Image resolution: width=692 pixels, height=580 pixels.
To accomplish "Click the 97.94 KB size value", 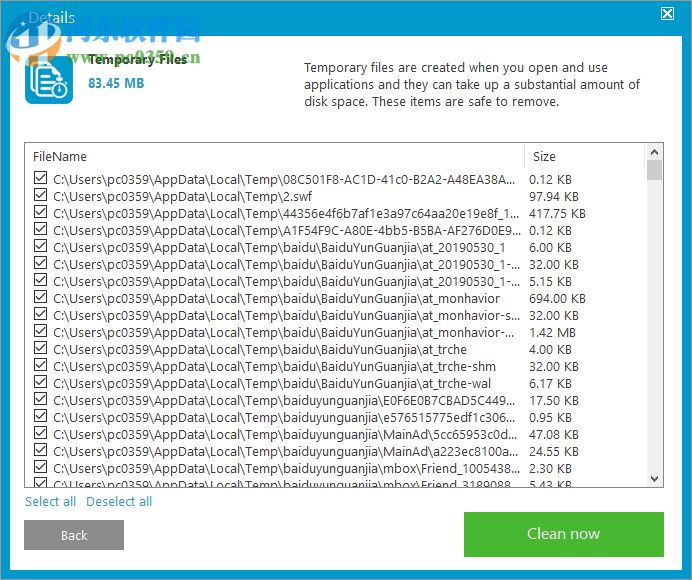I will point(554,196).
